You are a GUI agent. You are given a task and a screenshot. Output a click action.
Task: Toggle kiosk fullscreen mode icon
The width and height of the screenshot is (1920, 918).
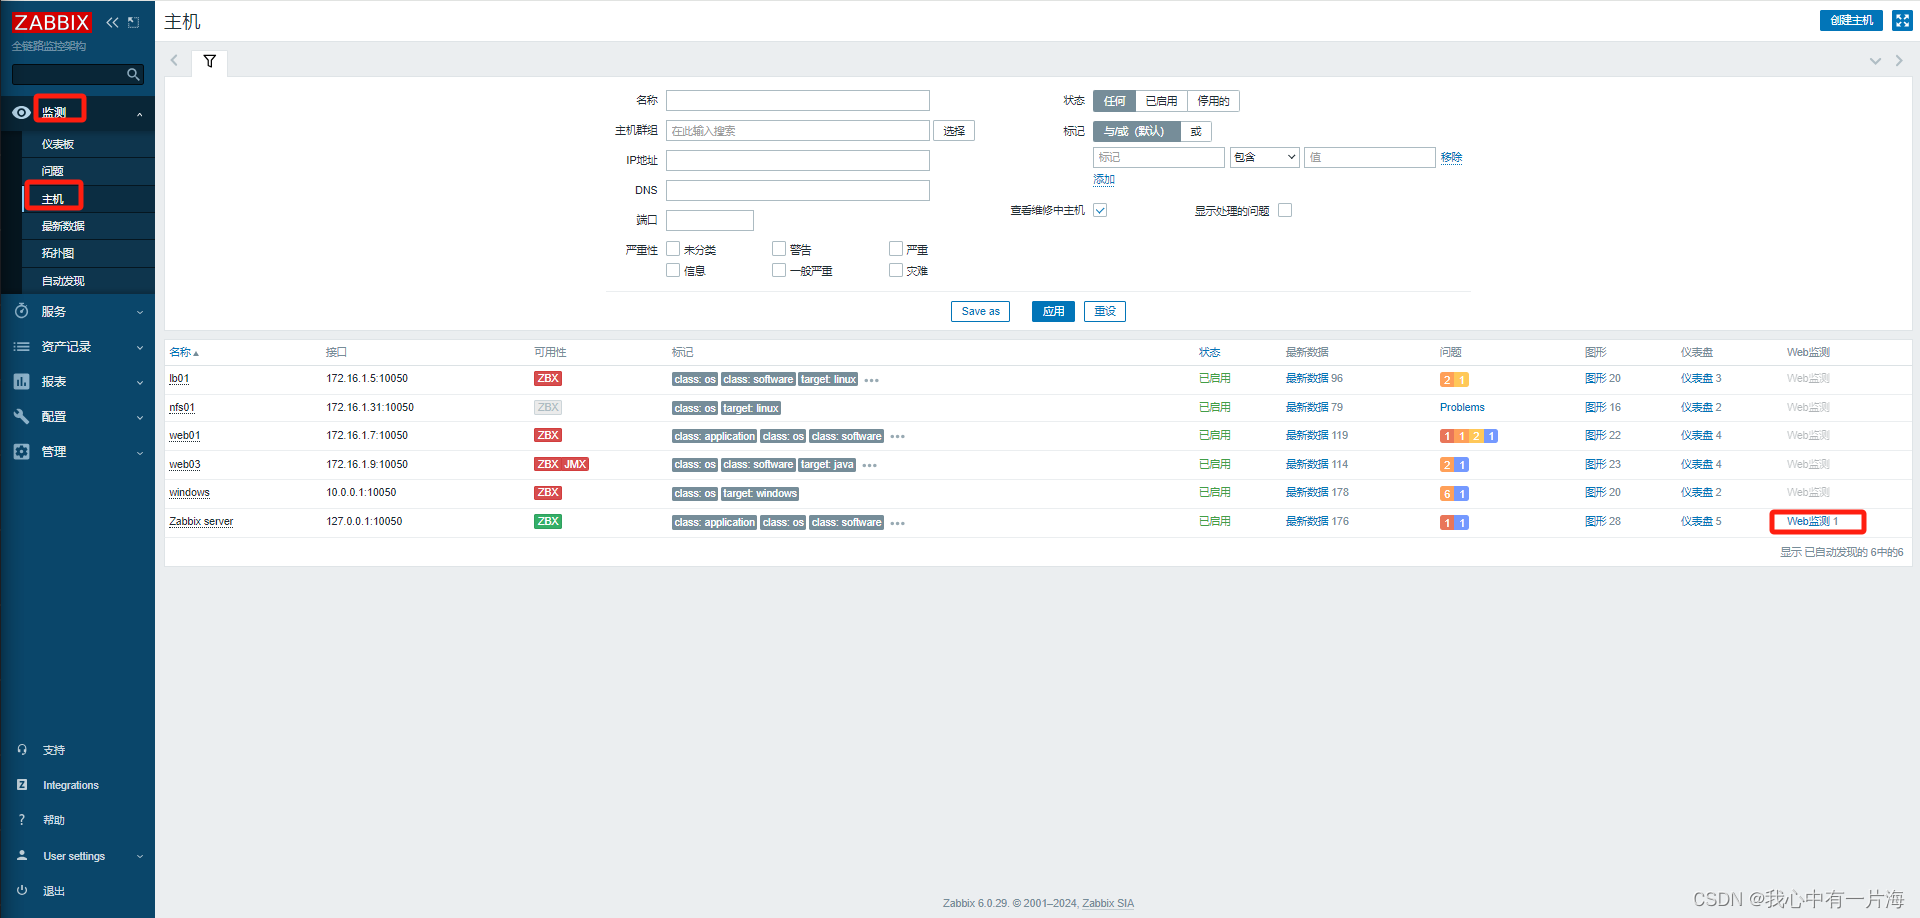point(1902,20)
